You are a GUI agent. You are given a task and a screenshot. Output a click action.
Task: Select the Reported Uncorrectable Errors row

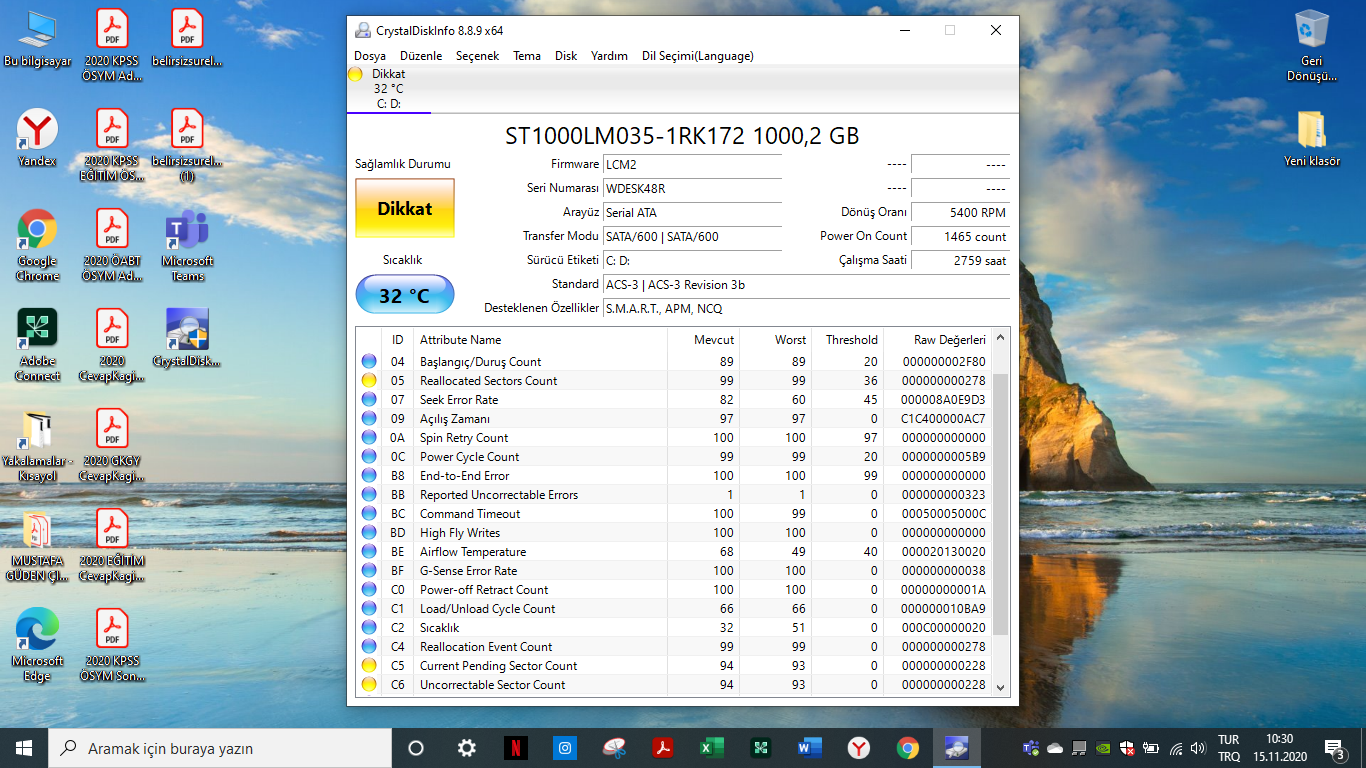pos(673,495)
